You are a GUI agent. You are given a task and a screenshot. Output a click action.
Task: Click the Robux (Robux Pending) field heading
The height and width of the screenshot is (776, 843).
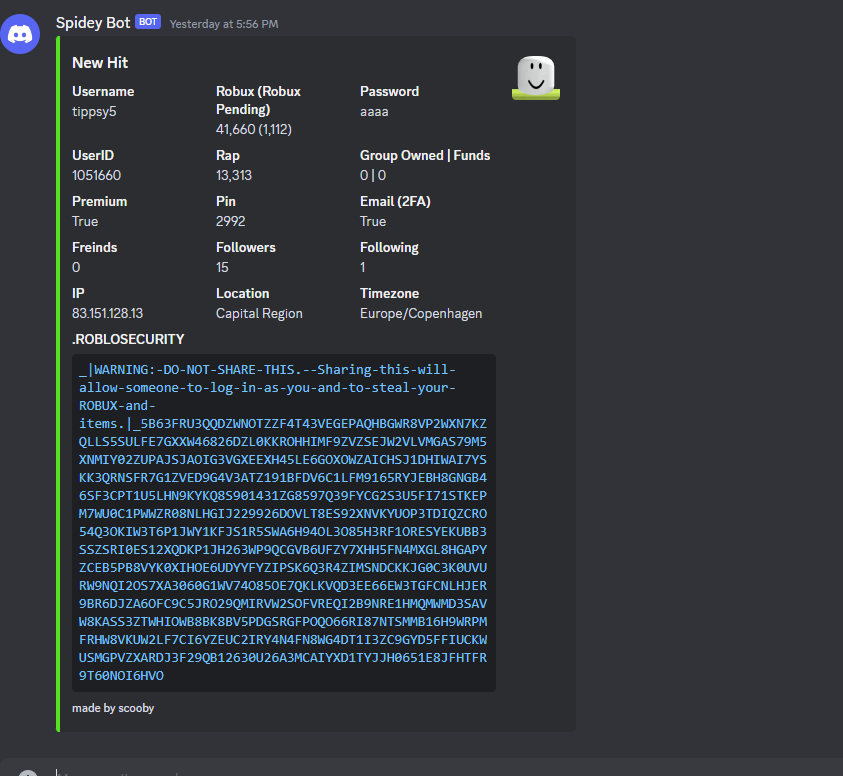pos(258,100)
